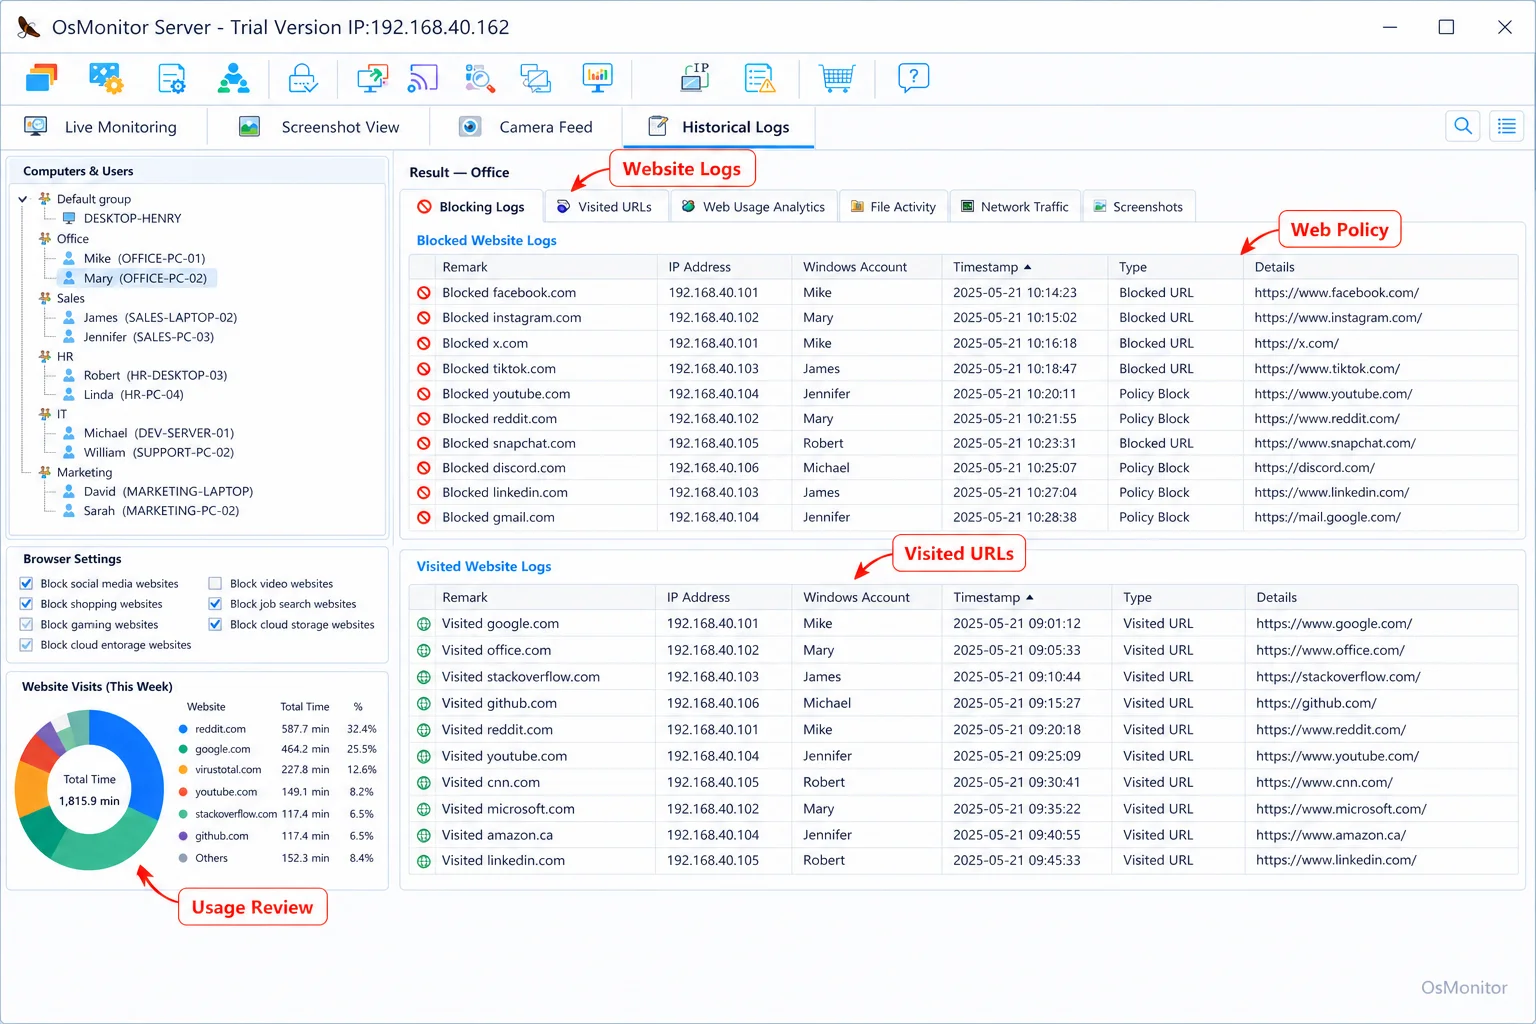
Task: Click the group icon beside Sales
Action: click(45, 298)
